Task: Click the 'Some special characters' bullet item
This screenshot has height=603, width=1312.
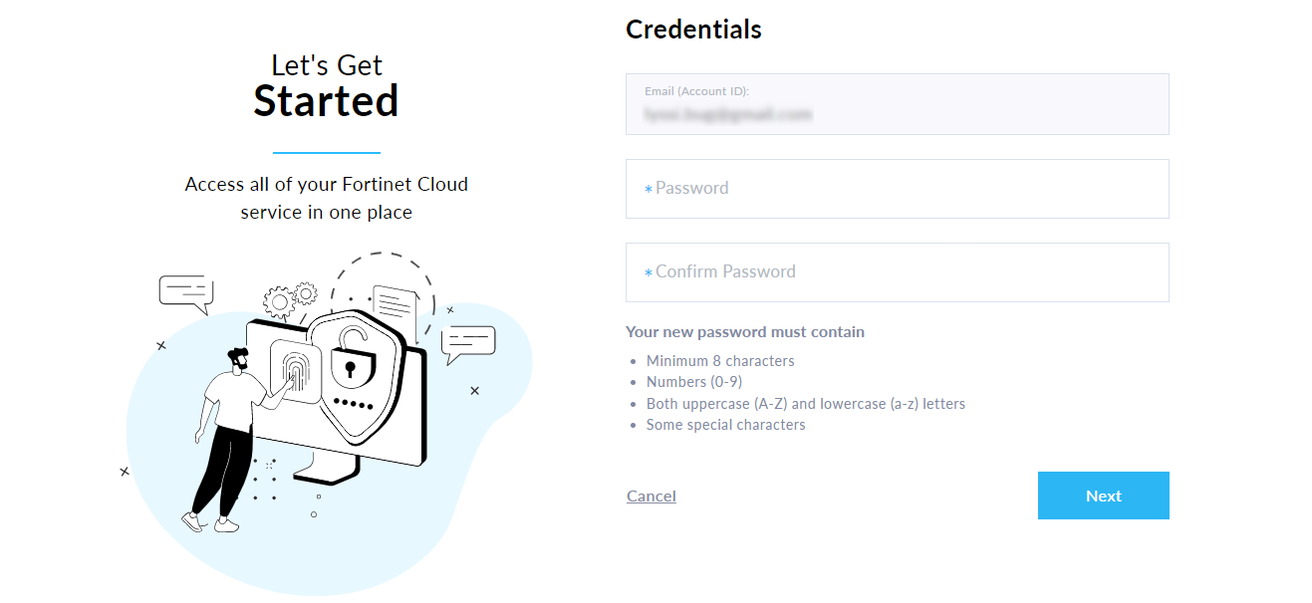Action: (725, 424)
